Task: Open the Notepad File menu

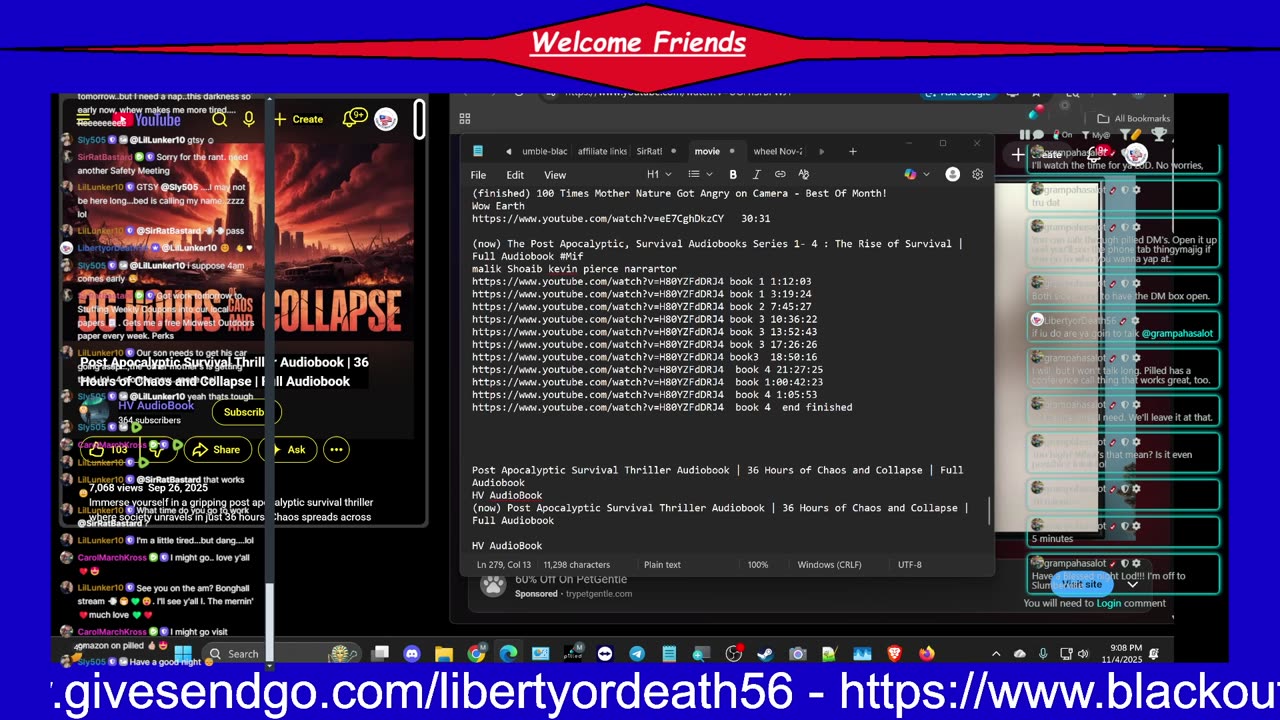Action: point(478,175)
